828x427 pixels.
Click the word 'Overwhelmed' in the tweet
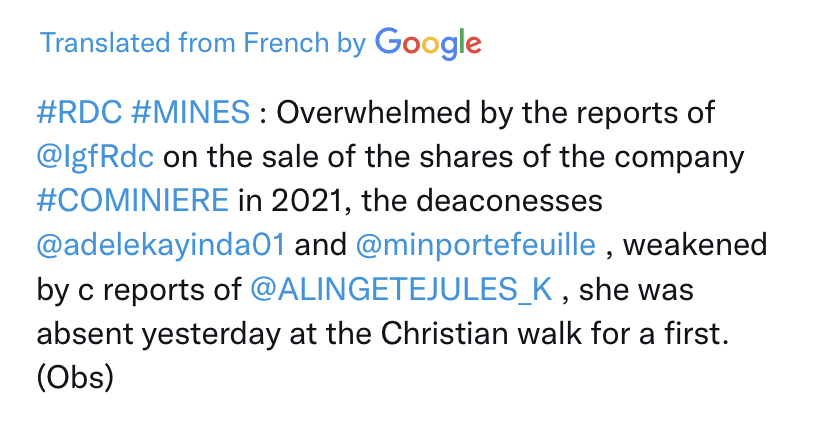373,112
